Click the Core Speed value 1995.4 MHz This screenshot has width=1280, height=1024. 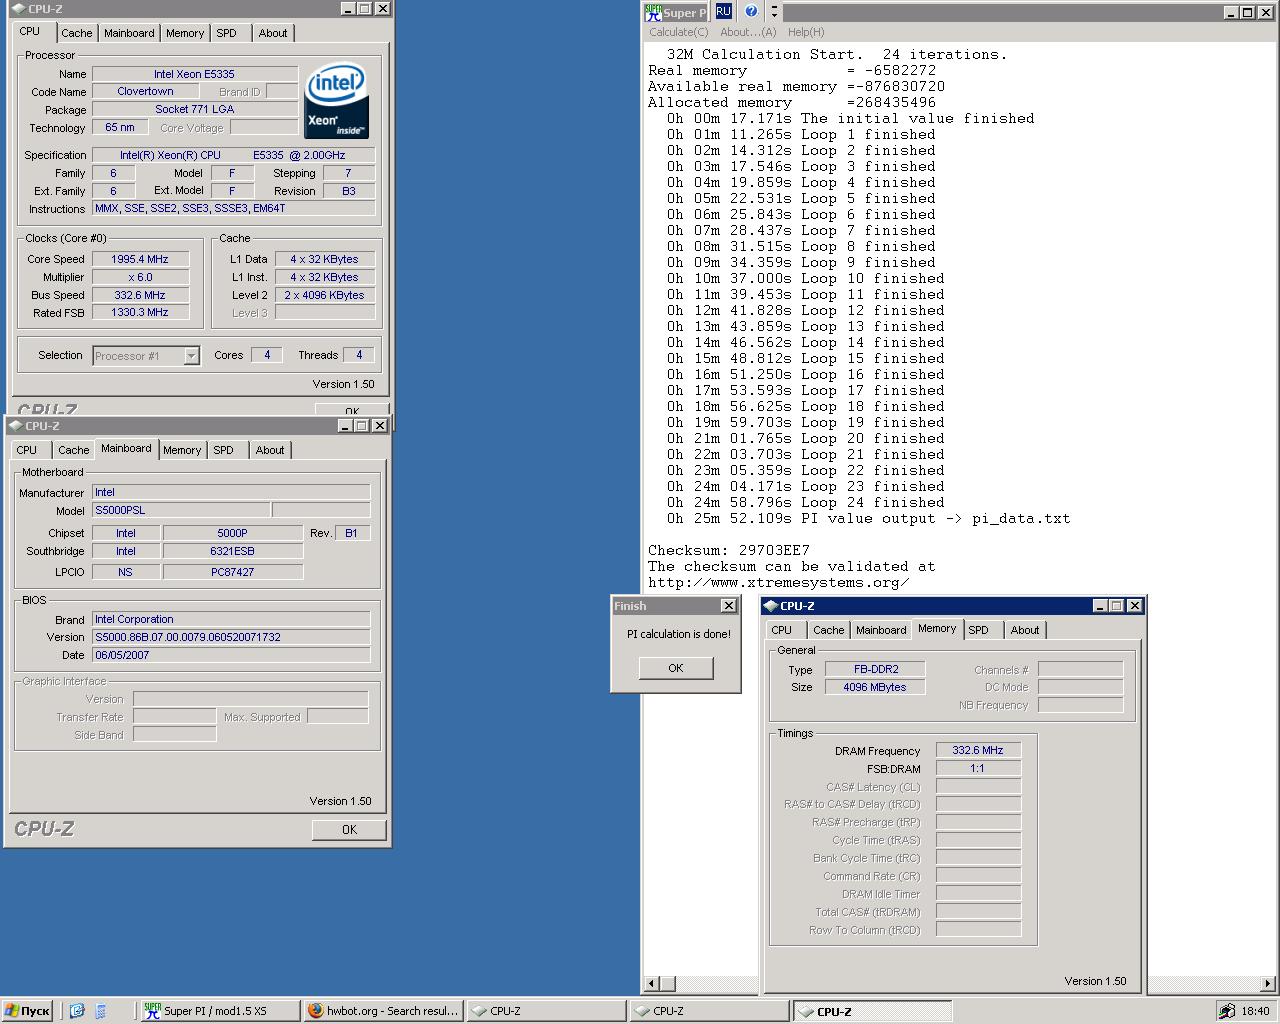(140, 259)
